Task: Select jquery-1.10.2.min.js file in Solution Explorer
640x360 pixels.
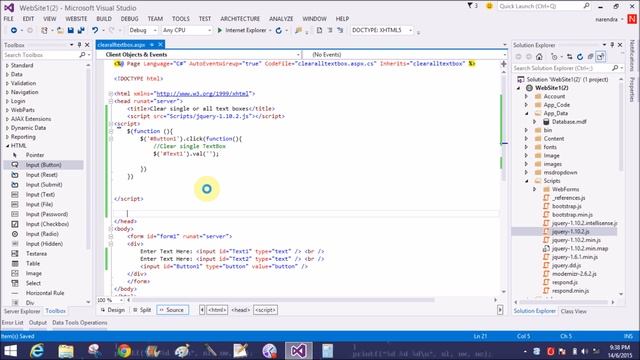Action: pos(576,240)
